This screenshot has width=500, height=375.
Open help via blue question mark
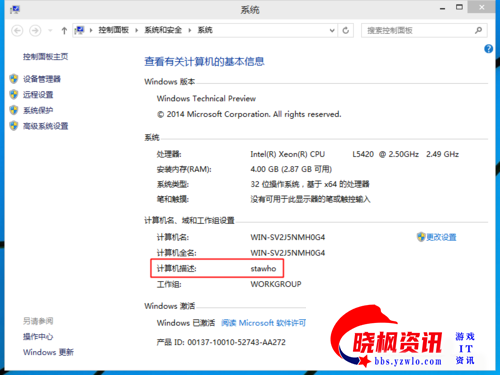click(488, 49)
